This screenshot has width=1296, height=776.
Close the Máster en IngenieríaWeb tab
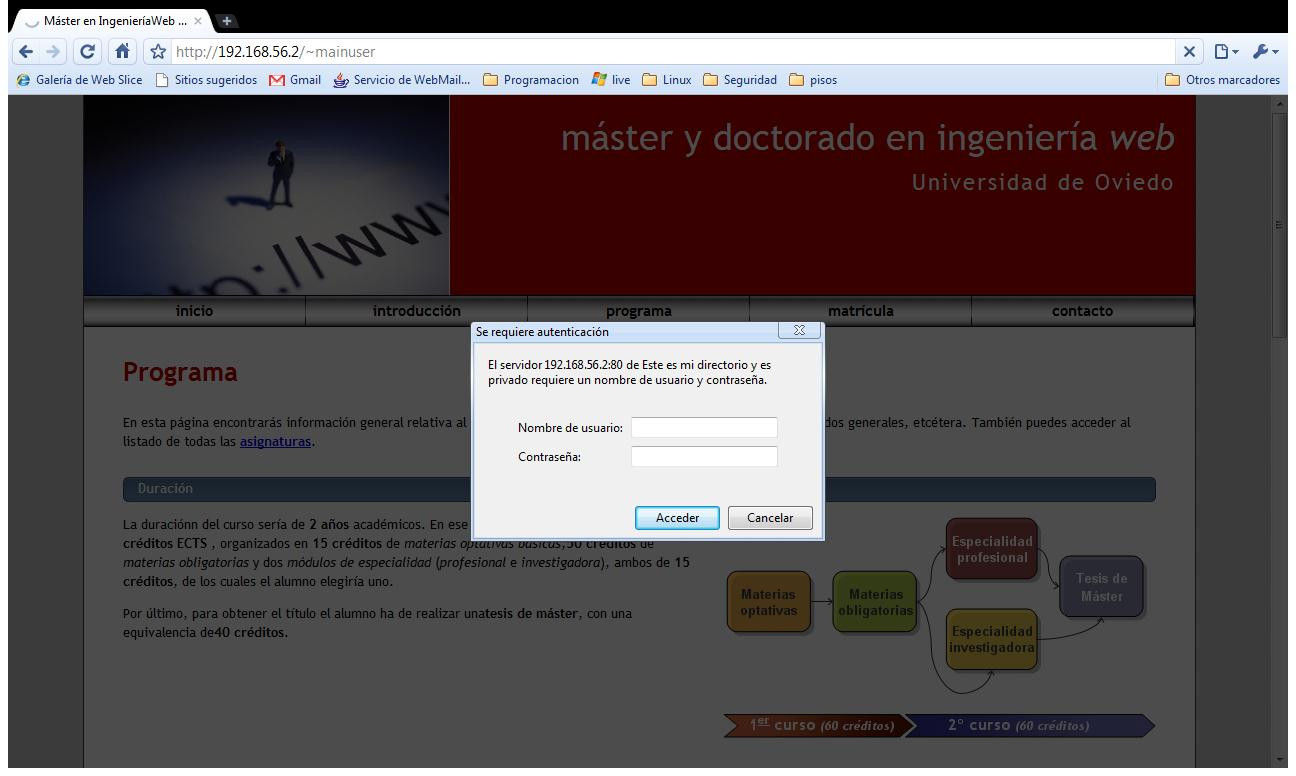coord(198,21)
